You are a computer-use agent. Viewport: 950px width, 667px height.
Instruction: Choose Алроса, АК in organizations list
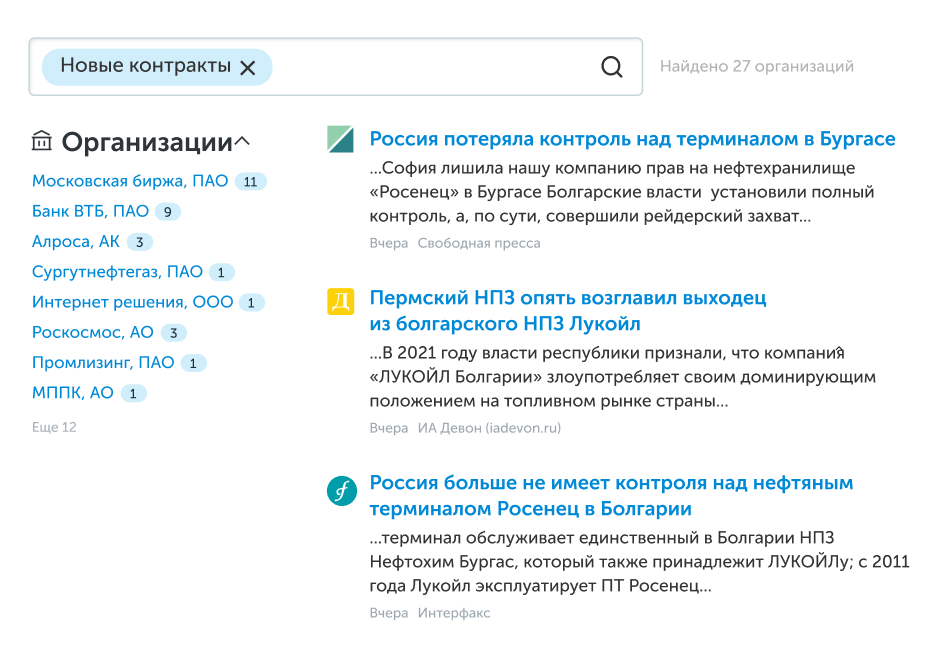click(x=76, y=242)
